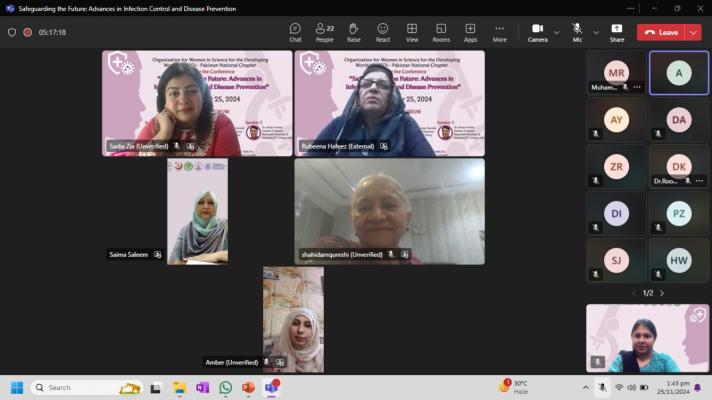The width and height of the screenshot is (712, 400).
Task: Expand the Mic options dropdown arrow
Action: point(596,32)
